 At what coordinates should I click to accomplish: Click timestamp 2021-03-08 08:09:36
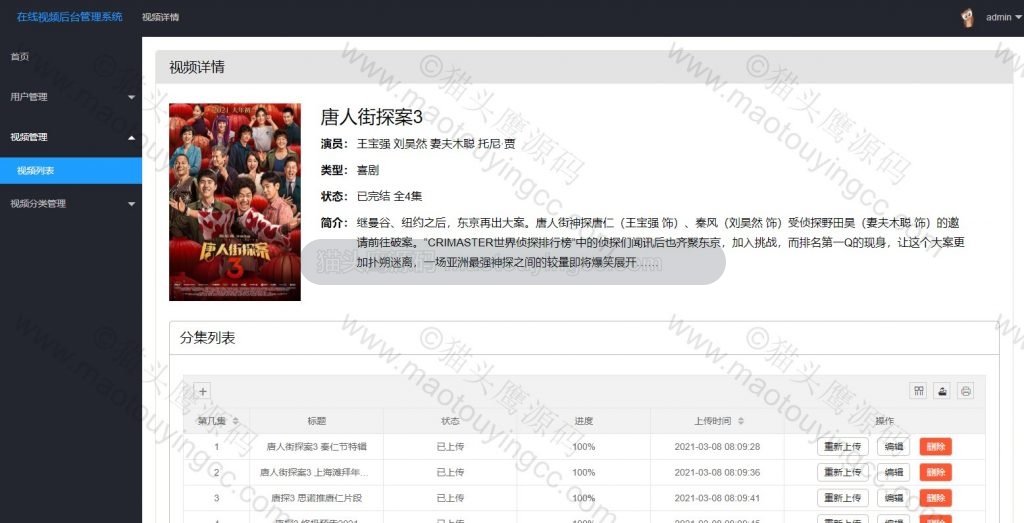[717, 472]
